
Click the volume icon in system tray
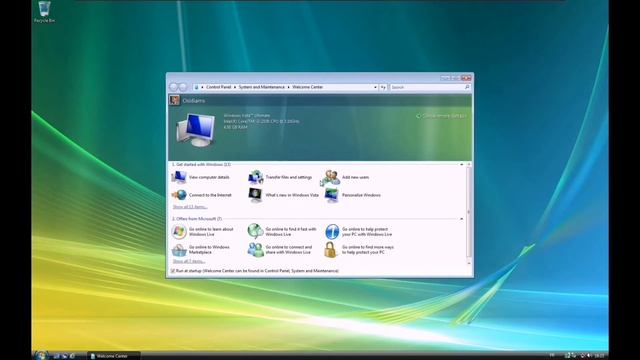[x=589, y=356]
